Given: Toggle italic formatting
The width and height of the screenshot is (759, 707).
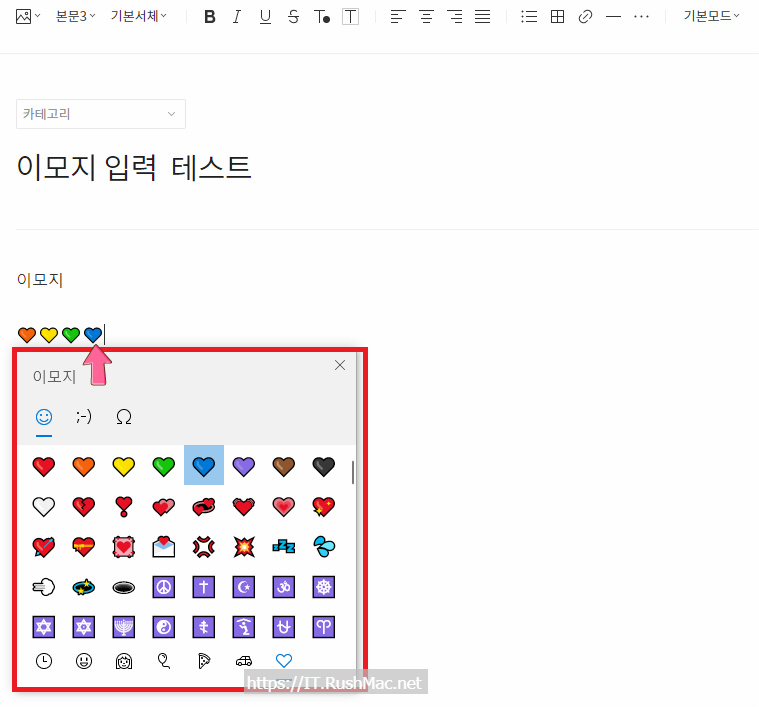Looking at the screenshot, I should tap(237, 17).
